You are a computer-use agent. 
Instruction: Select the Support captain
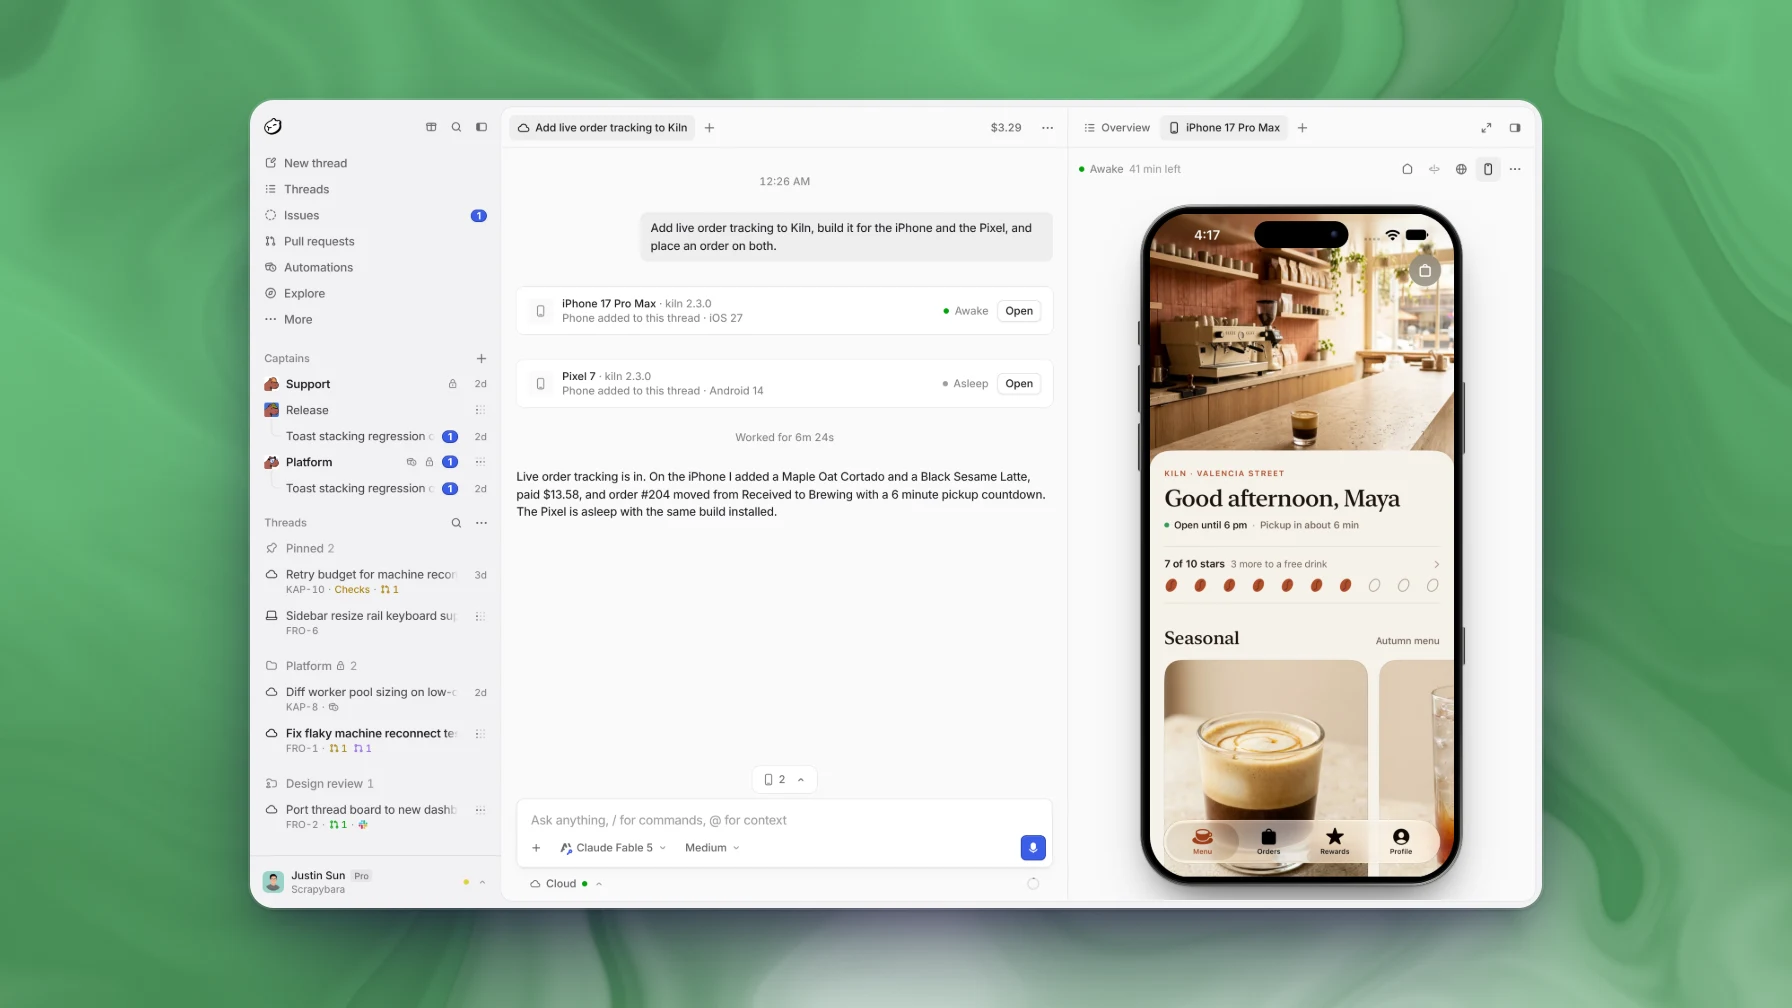[x=375, y=384]
